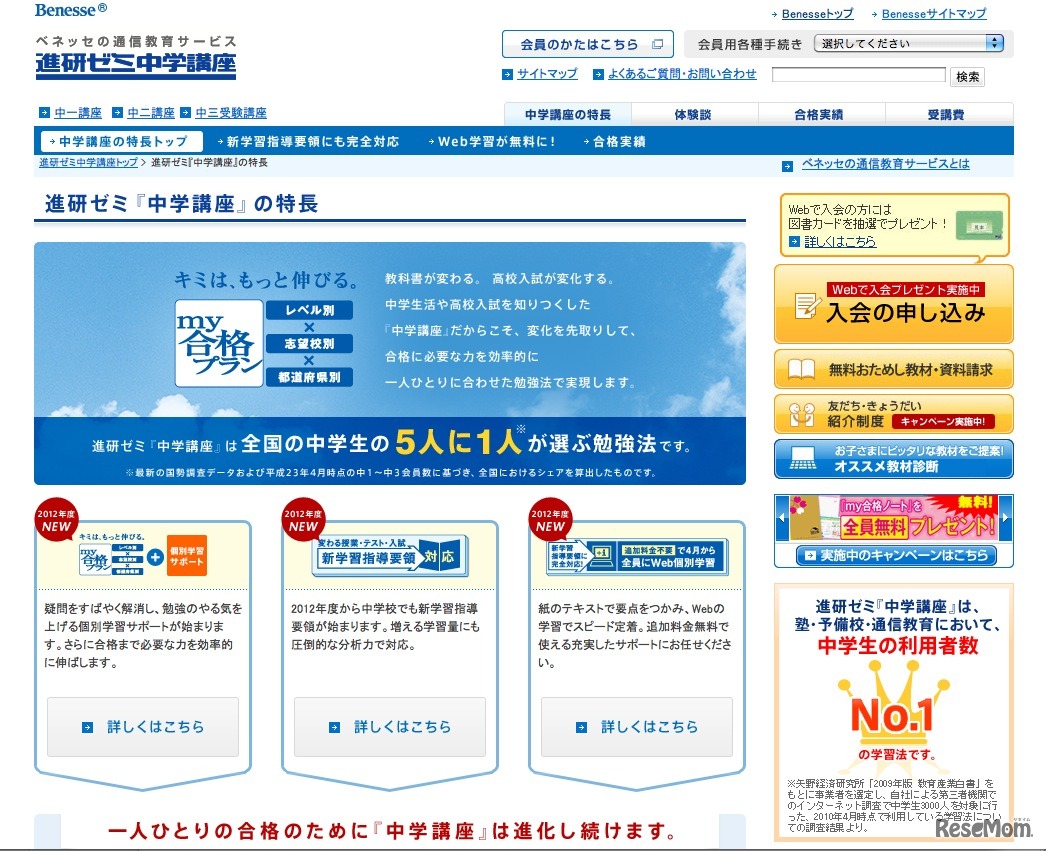Image resolution: width=1046 pixels, height=851 pixels.
Task: Click the new-window icon in 会員のかたはこちら
Action: 657,45
